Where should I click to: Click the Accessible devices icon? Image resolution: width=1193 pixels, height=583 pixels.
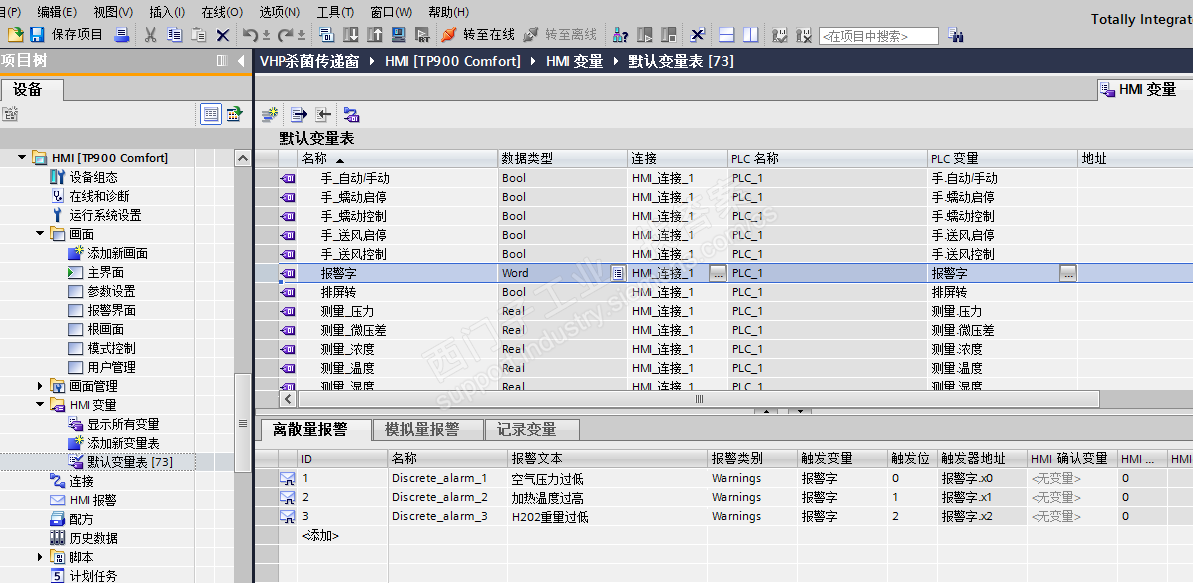pyautogui.click(x=621, y=34)
